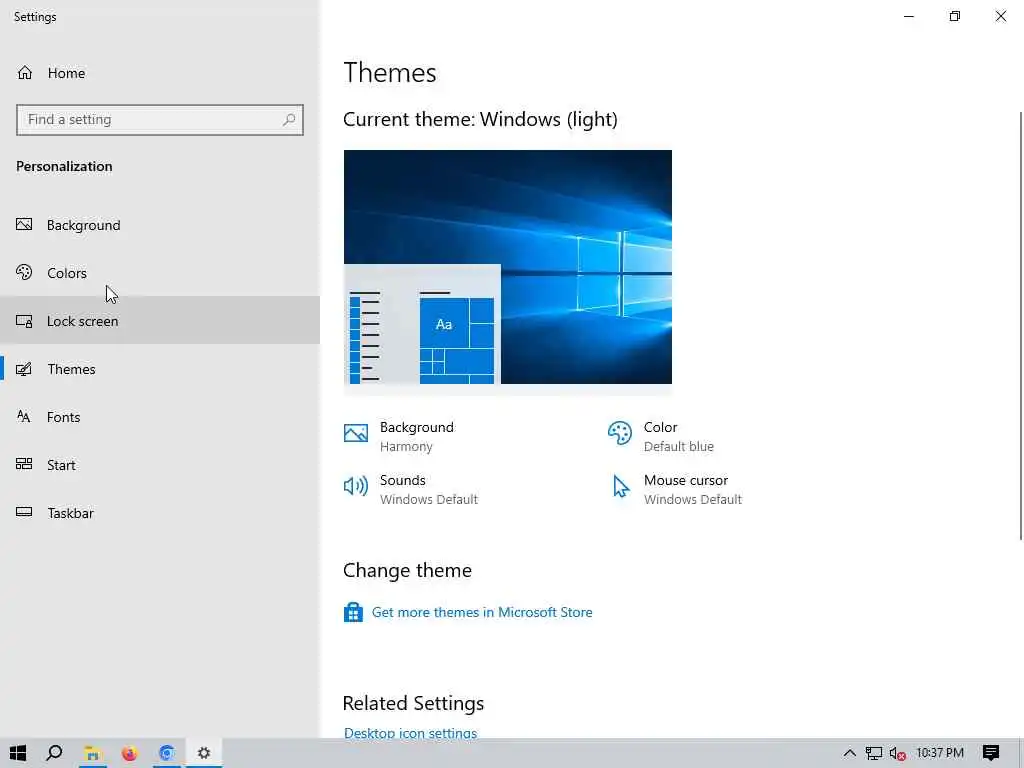Click the Start tiles icon in sidebar

point(24,464)
